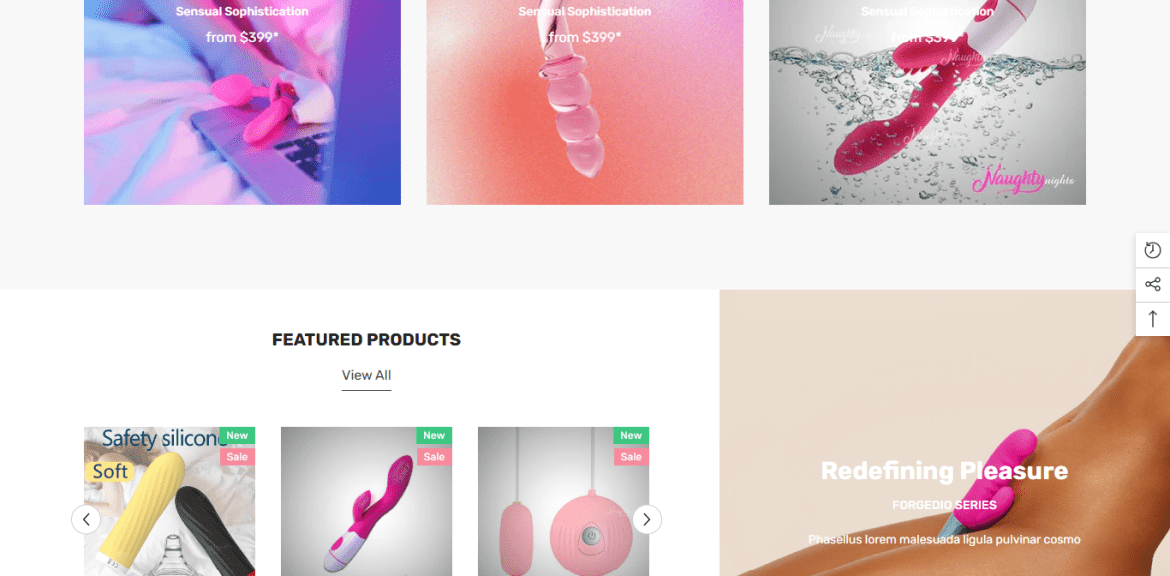Click the share icon in side panel
1170x576 pixels.
(x=1153, y=284)
